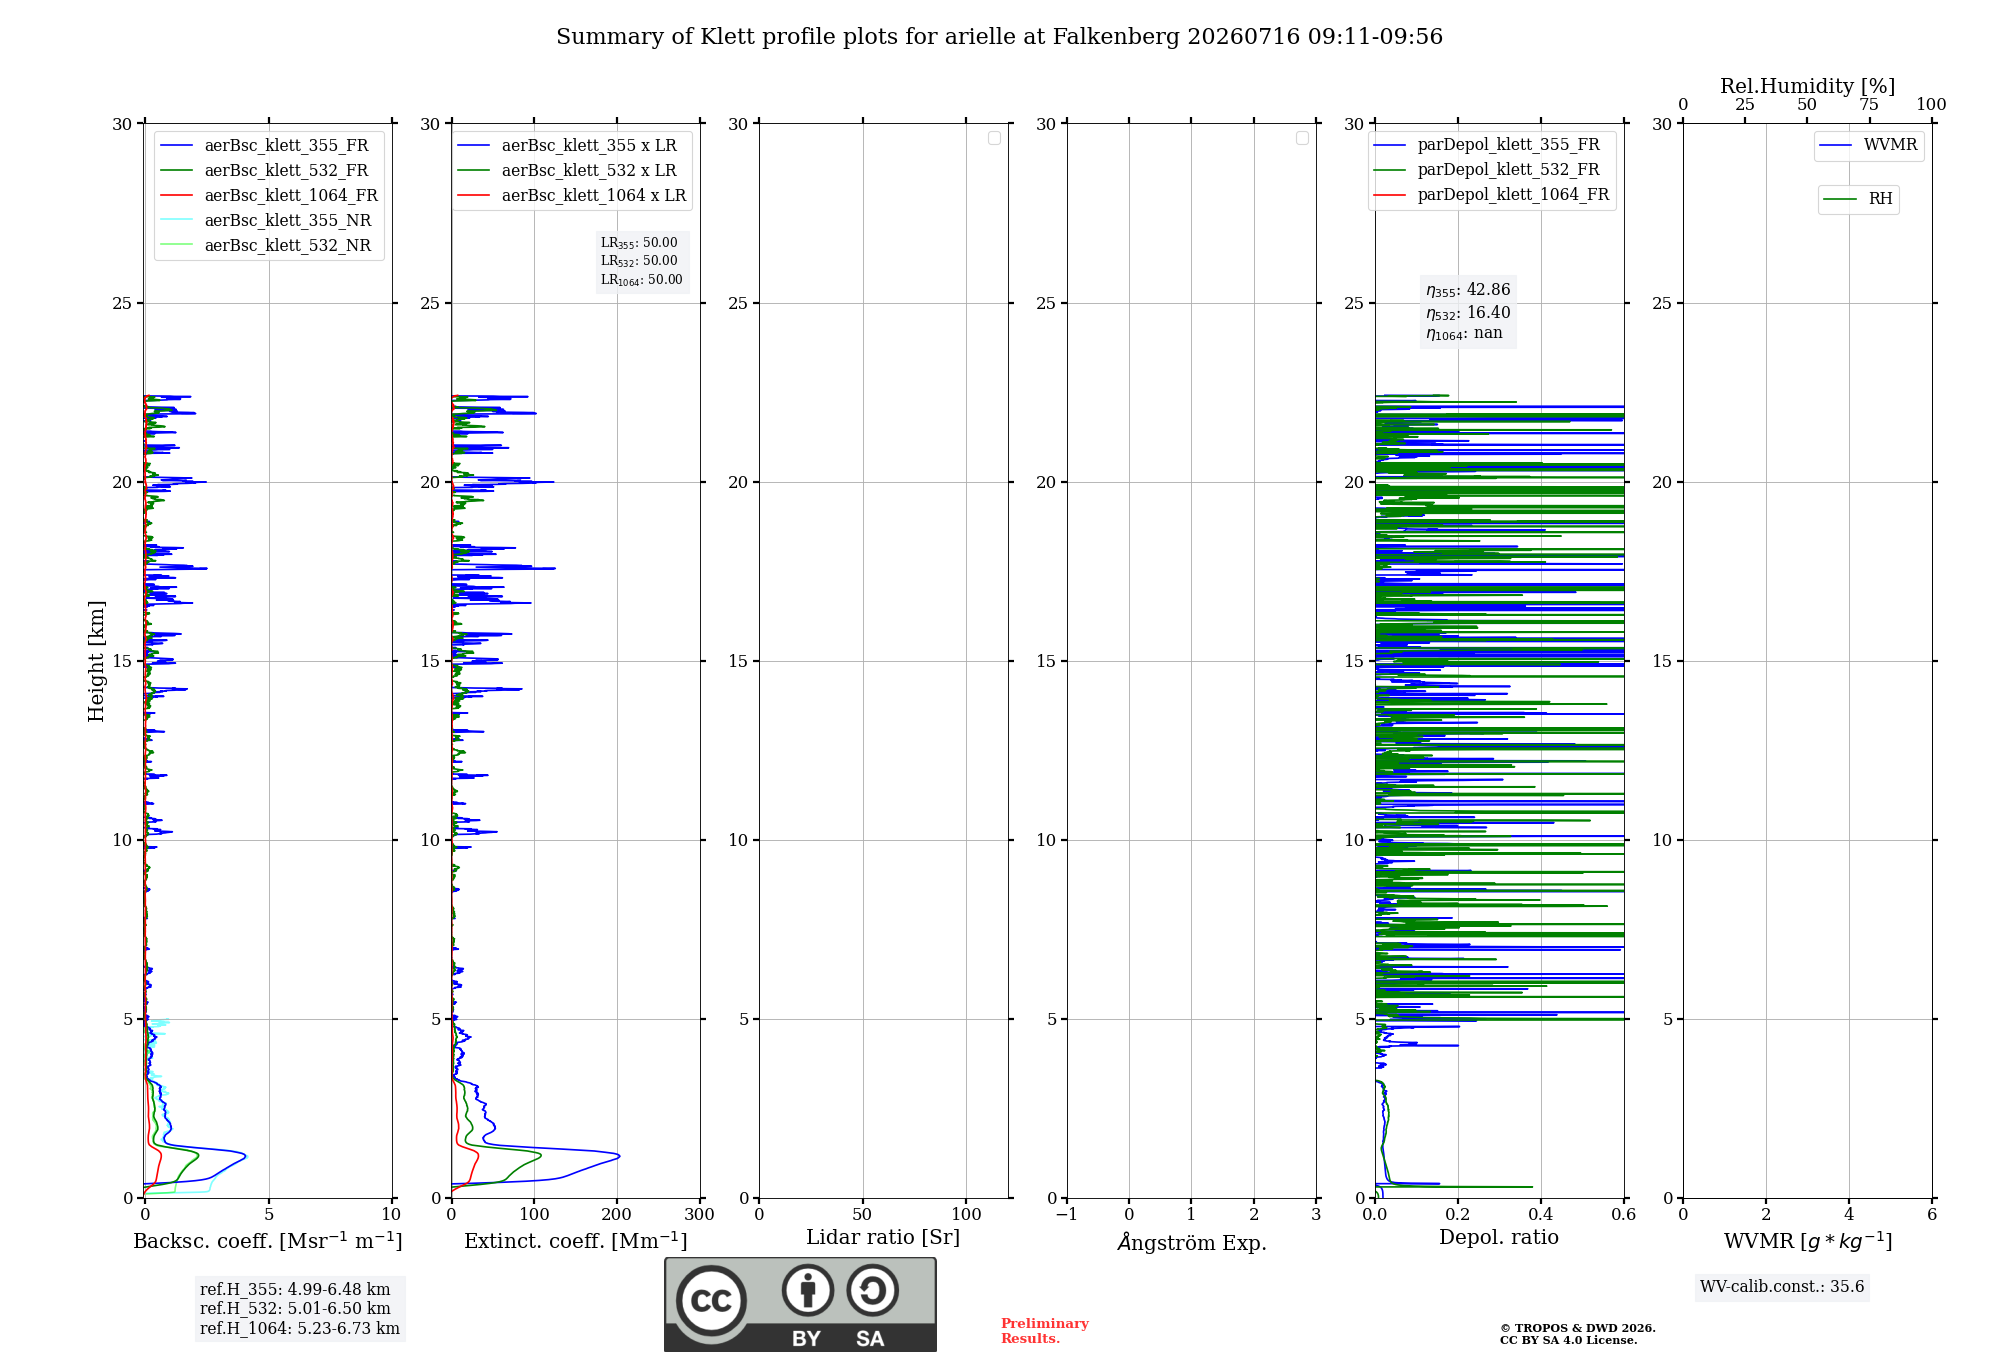The height and width of the screenshot is (1360, 2000).
Task: Click the BY attribution person icon
Action: point(808,1290)
